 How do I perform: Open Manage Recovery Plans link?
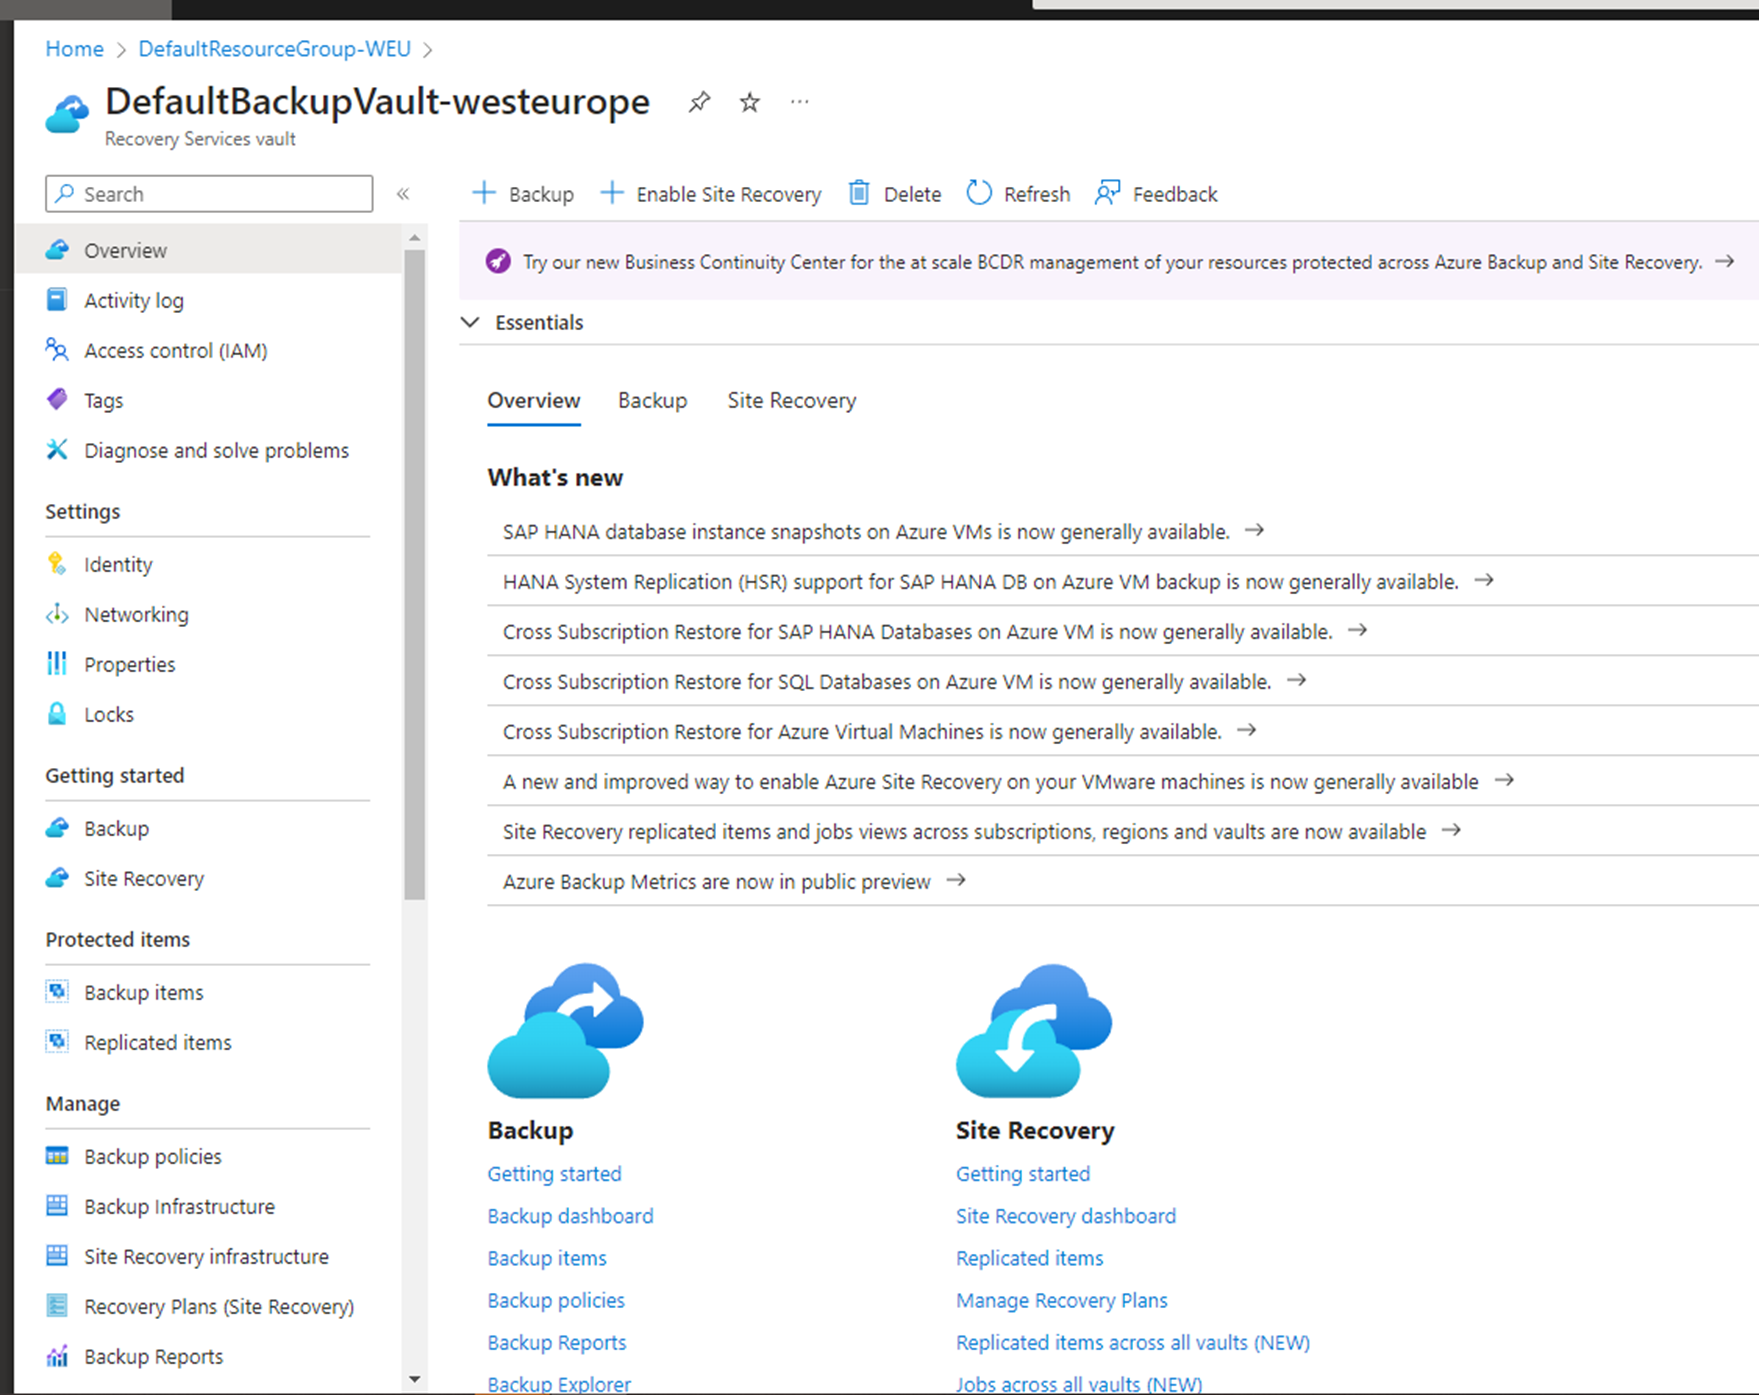1061,1300
